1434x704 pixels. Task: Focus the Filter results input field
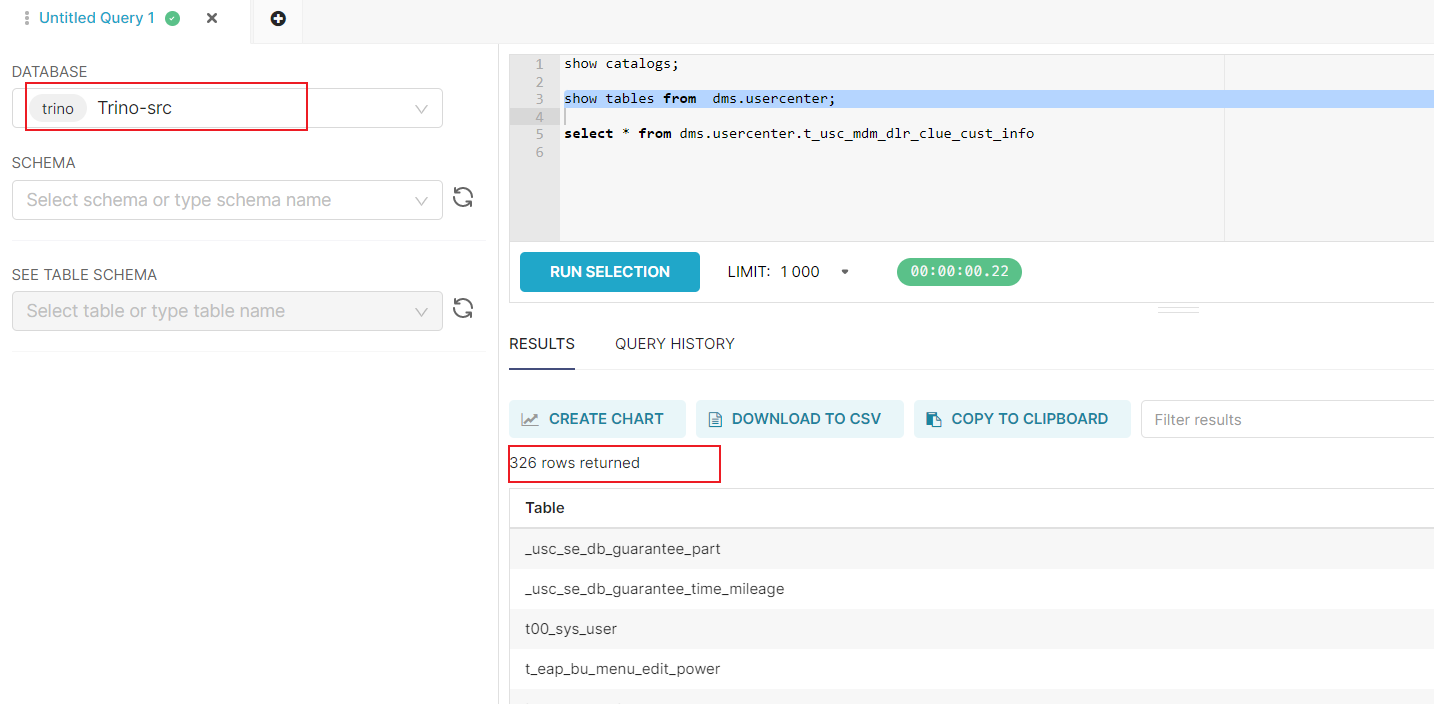(1287, 419)
